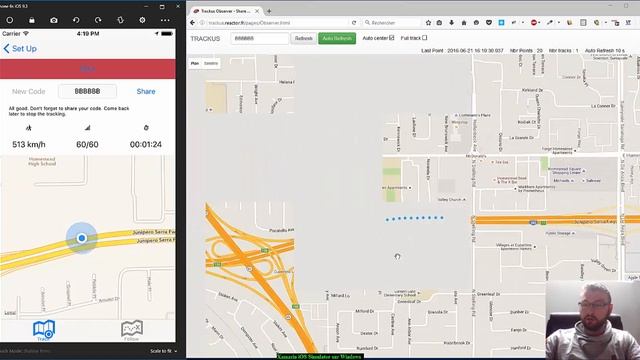This screenshot has height=360, width=640.
Task: Click the grey Refresh button
Action: point(303,38)
